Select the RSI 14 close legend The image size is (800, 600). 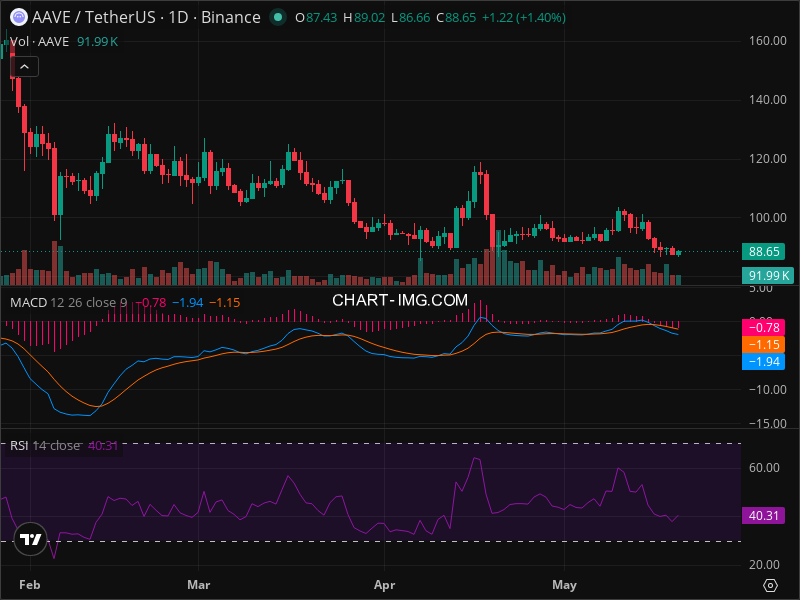(45, 445)
